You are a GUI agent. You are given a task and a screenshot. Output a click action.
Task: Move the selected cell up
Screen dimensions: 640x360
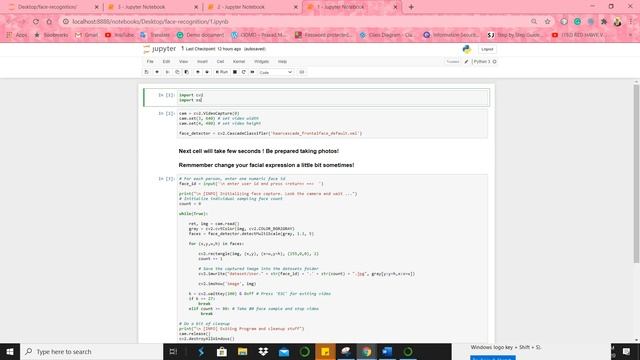[198, 72]
